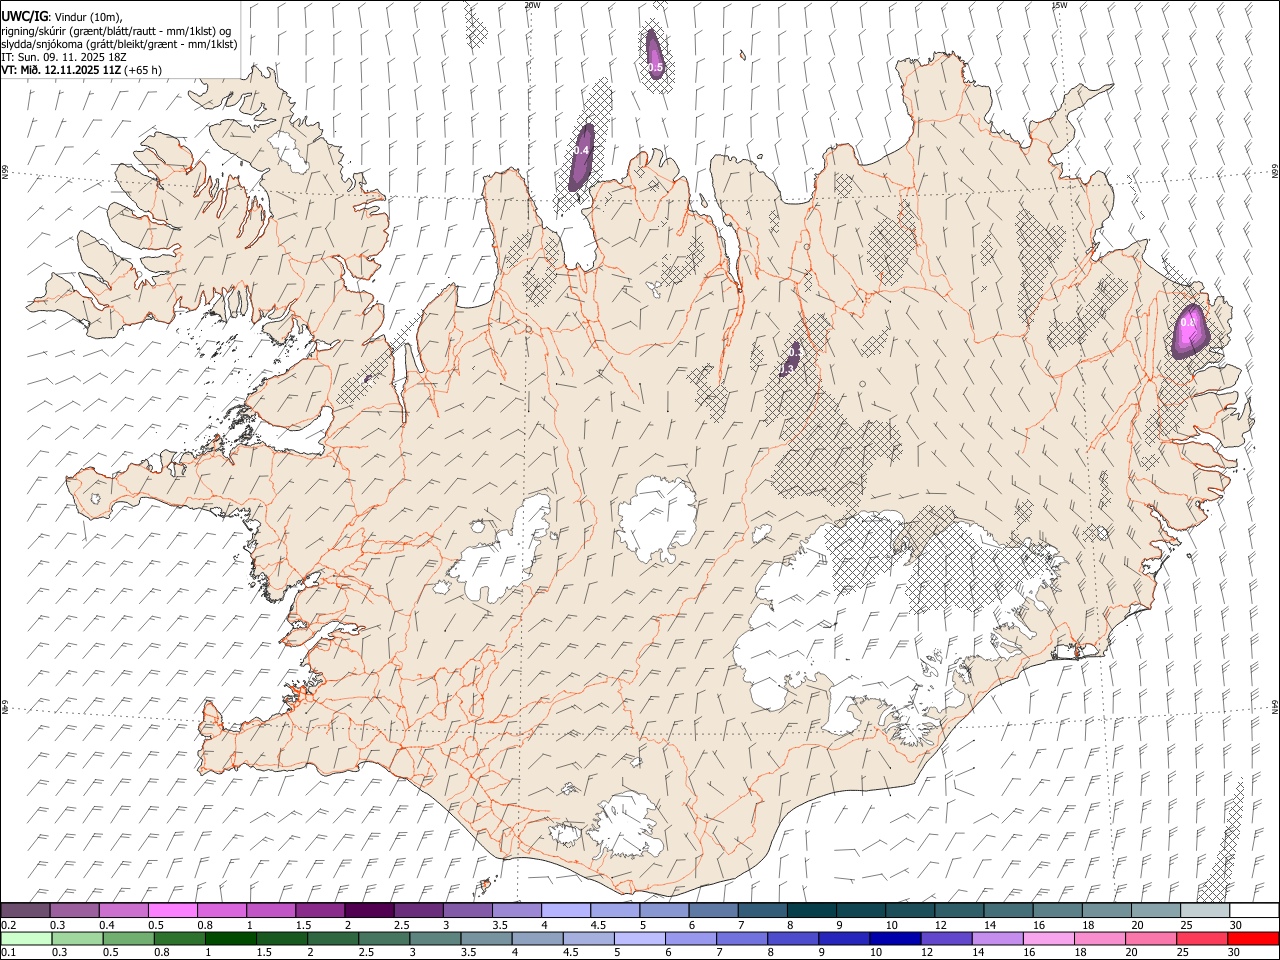Click the 'rigning/skúrir' legend description line
1280x960 pixels.
tap(117, 31)
